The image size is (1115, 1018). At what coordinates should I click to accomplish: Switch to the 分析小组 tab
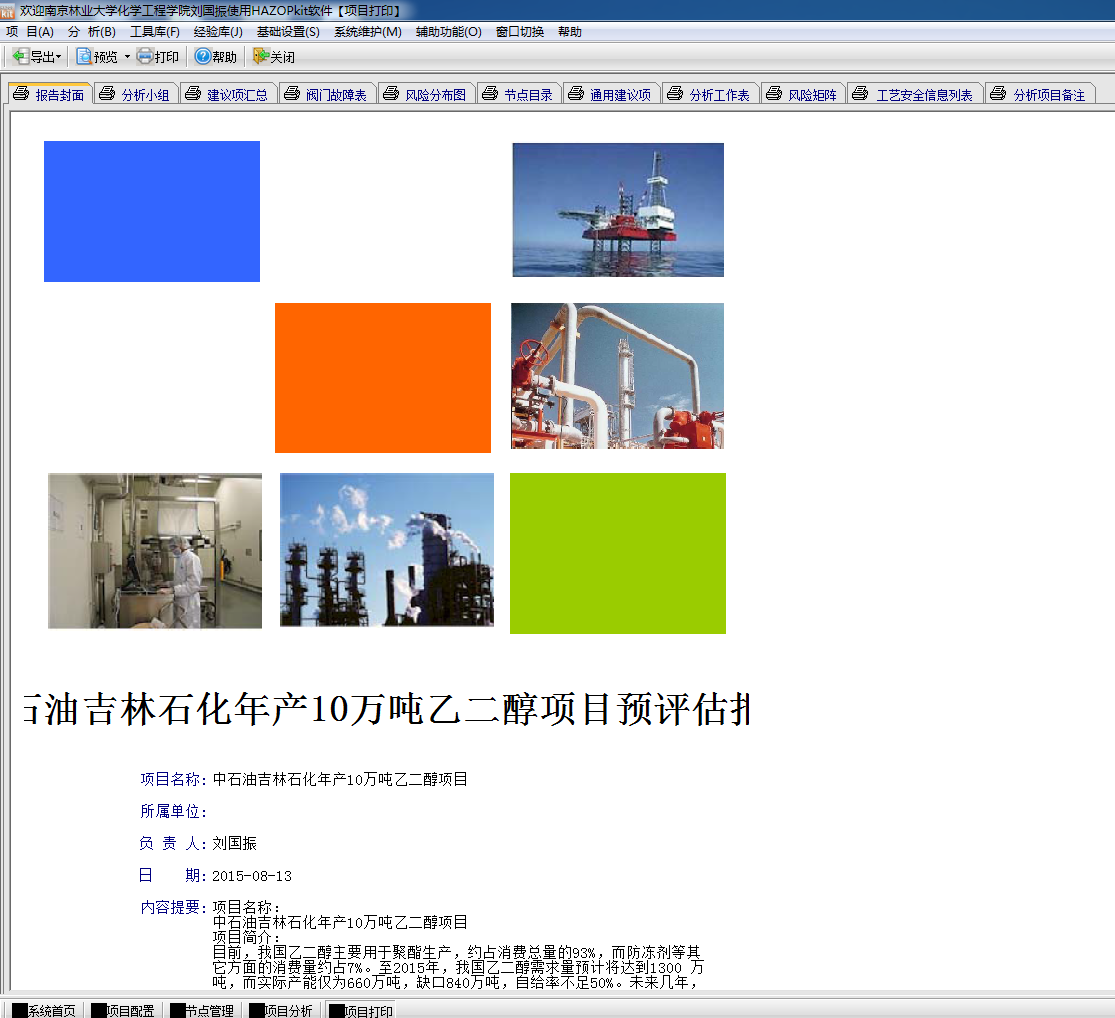(x=136, y=94)
